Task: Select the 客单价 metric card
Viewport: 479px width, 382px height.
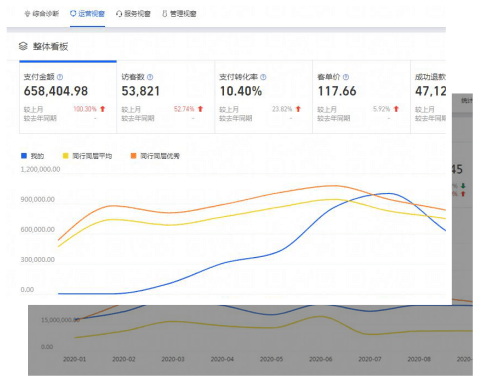Action: [362, 97]
